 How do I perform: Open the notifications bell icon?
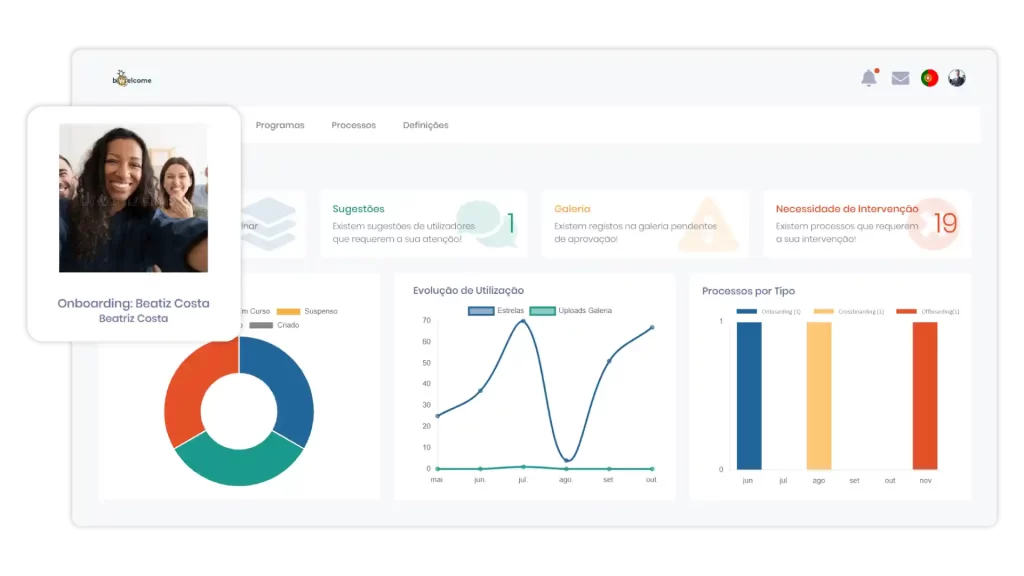pyautogui.click(x=869, y=78)
